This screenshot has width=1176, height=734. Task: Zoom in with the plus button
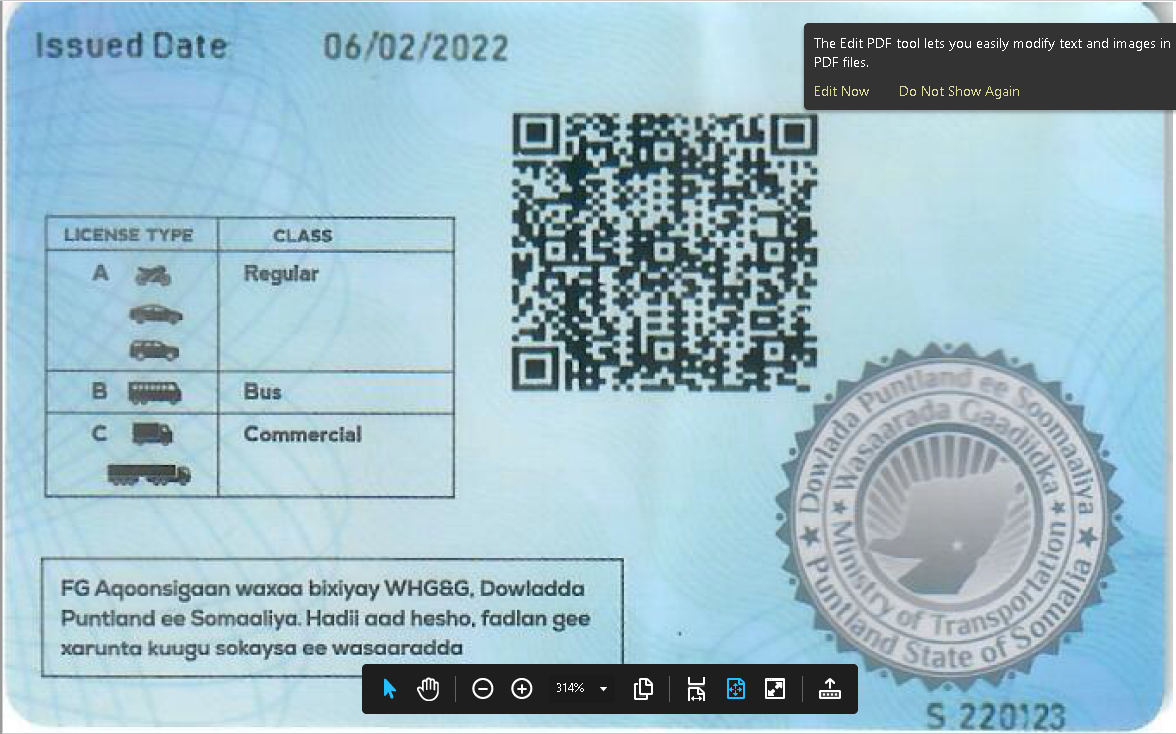pyautogui.click(x=522, y=688)
